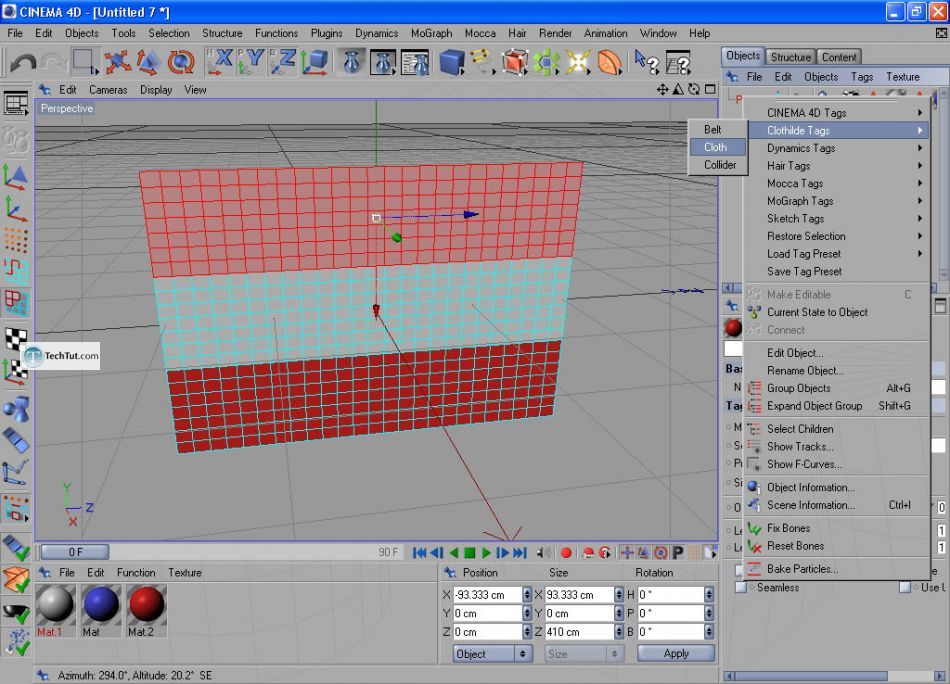
Task: Open Array modeling objects icon
Action: tap(546, 62)
